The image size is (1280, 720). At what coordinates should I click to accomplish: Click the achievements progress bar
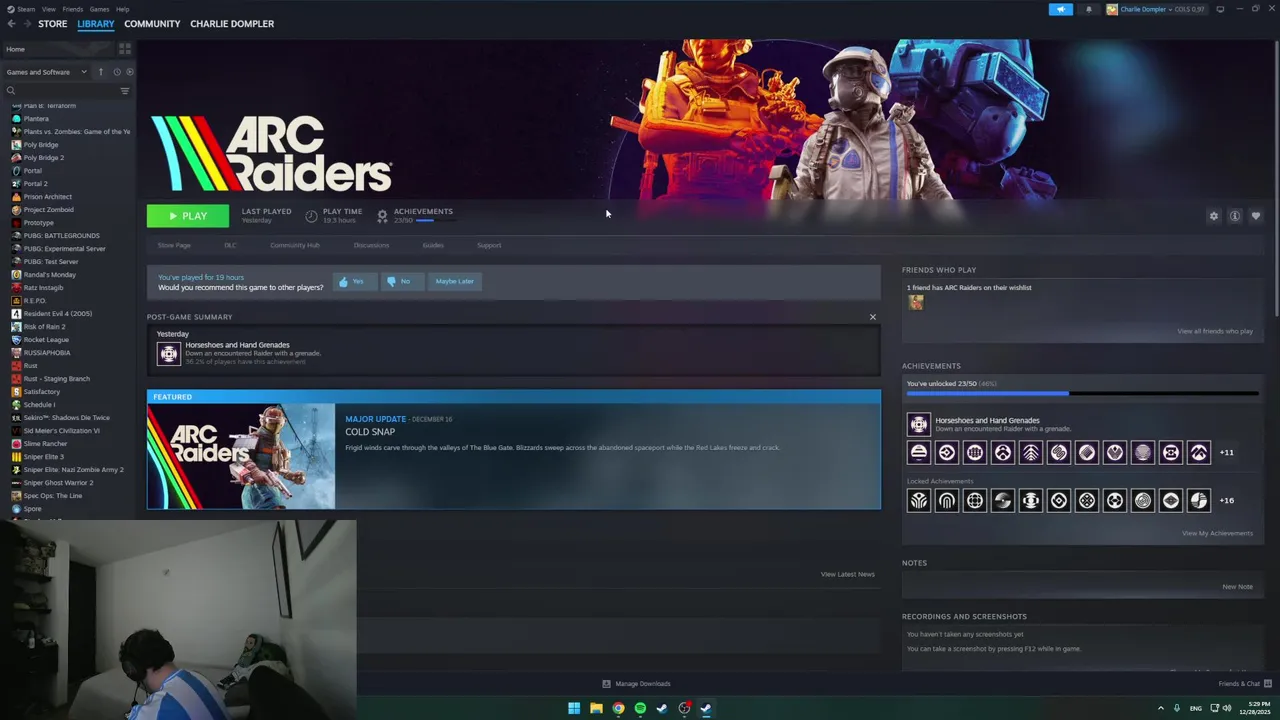1082,393
